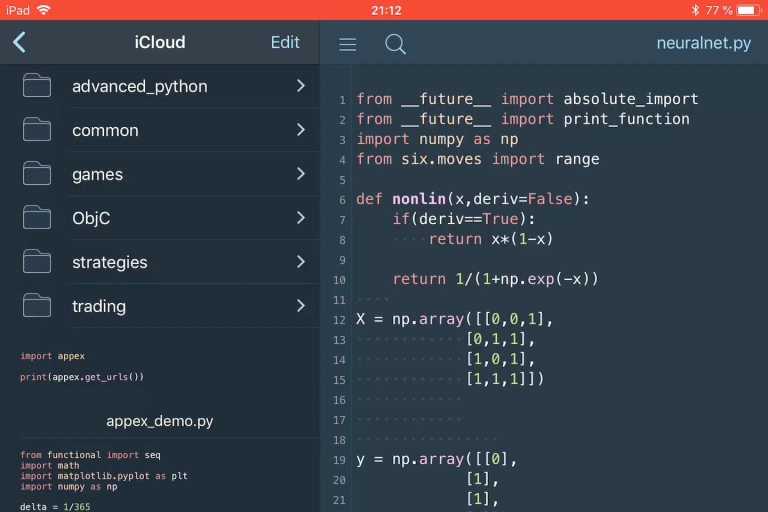Tap the battery icon in status bar
This screenshot has height=512, width=768.
[749, 10]
